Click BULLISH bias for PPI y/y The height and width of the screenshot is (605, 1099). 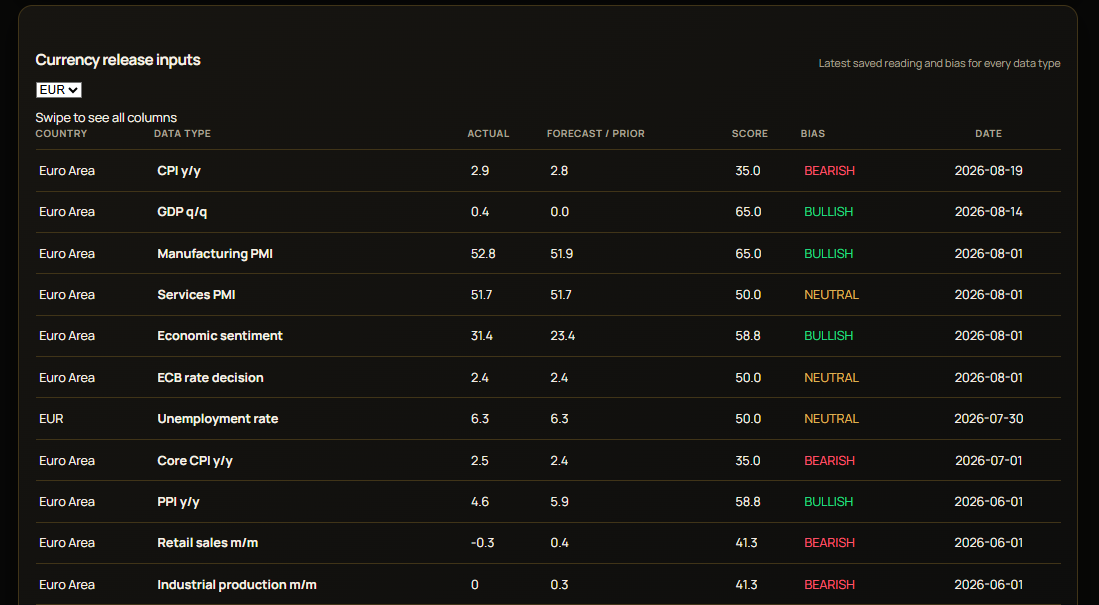pos(828,502)
